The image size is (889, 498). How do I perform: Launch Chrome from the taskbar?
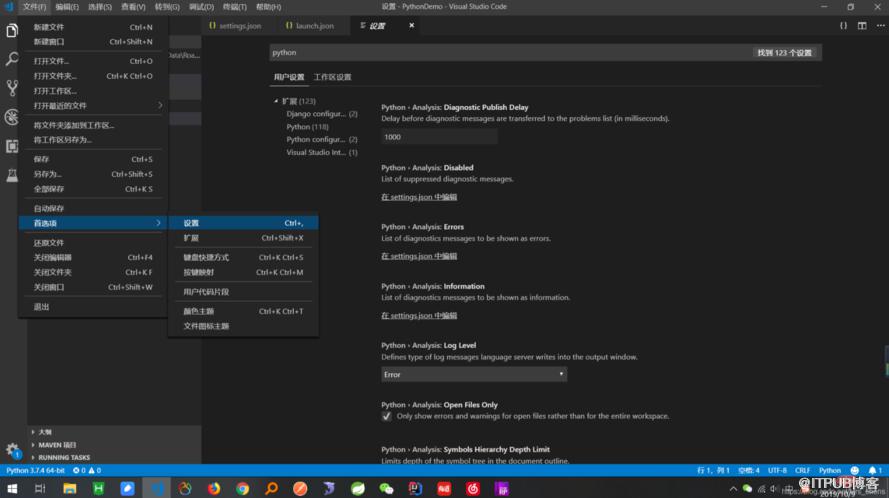243,488
